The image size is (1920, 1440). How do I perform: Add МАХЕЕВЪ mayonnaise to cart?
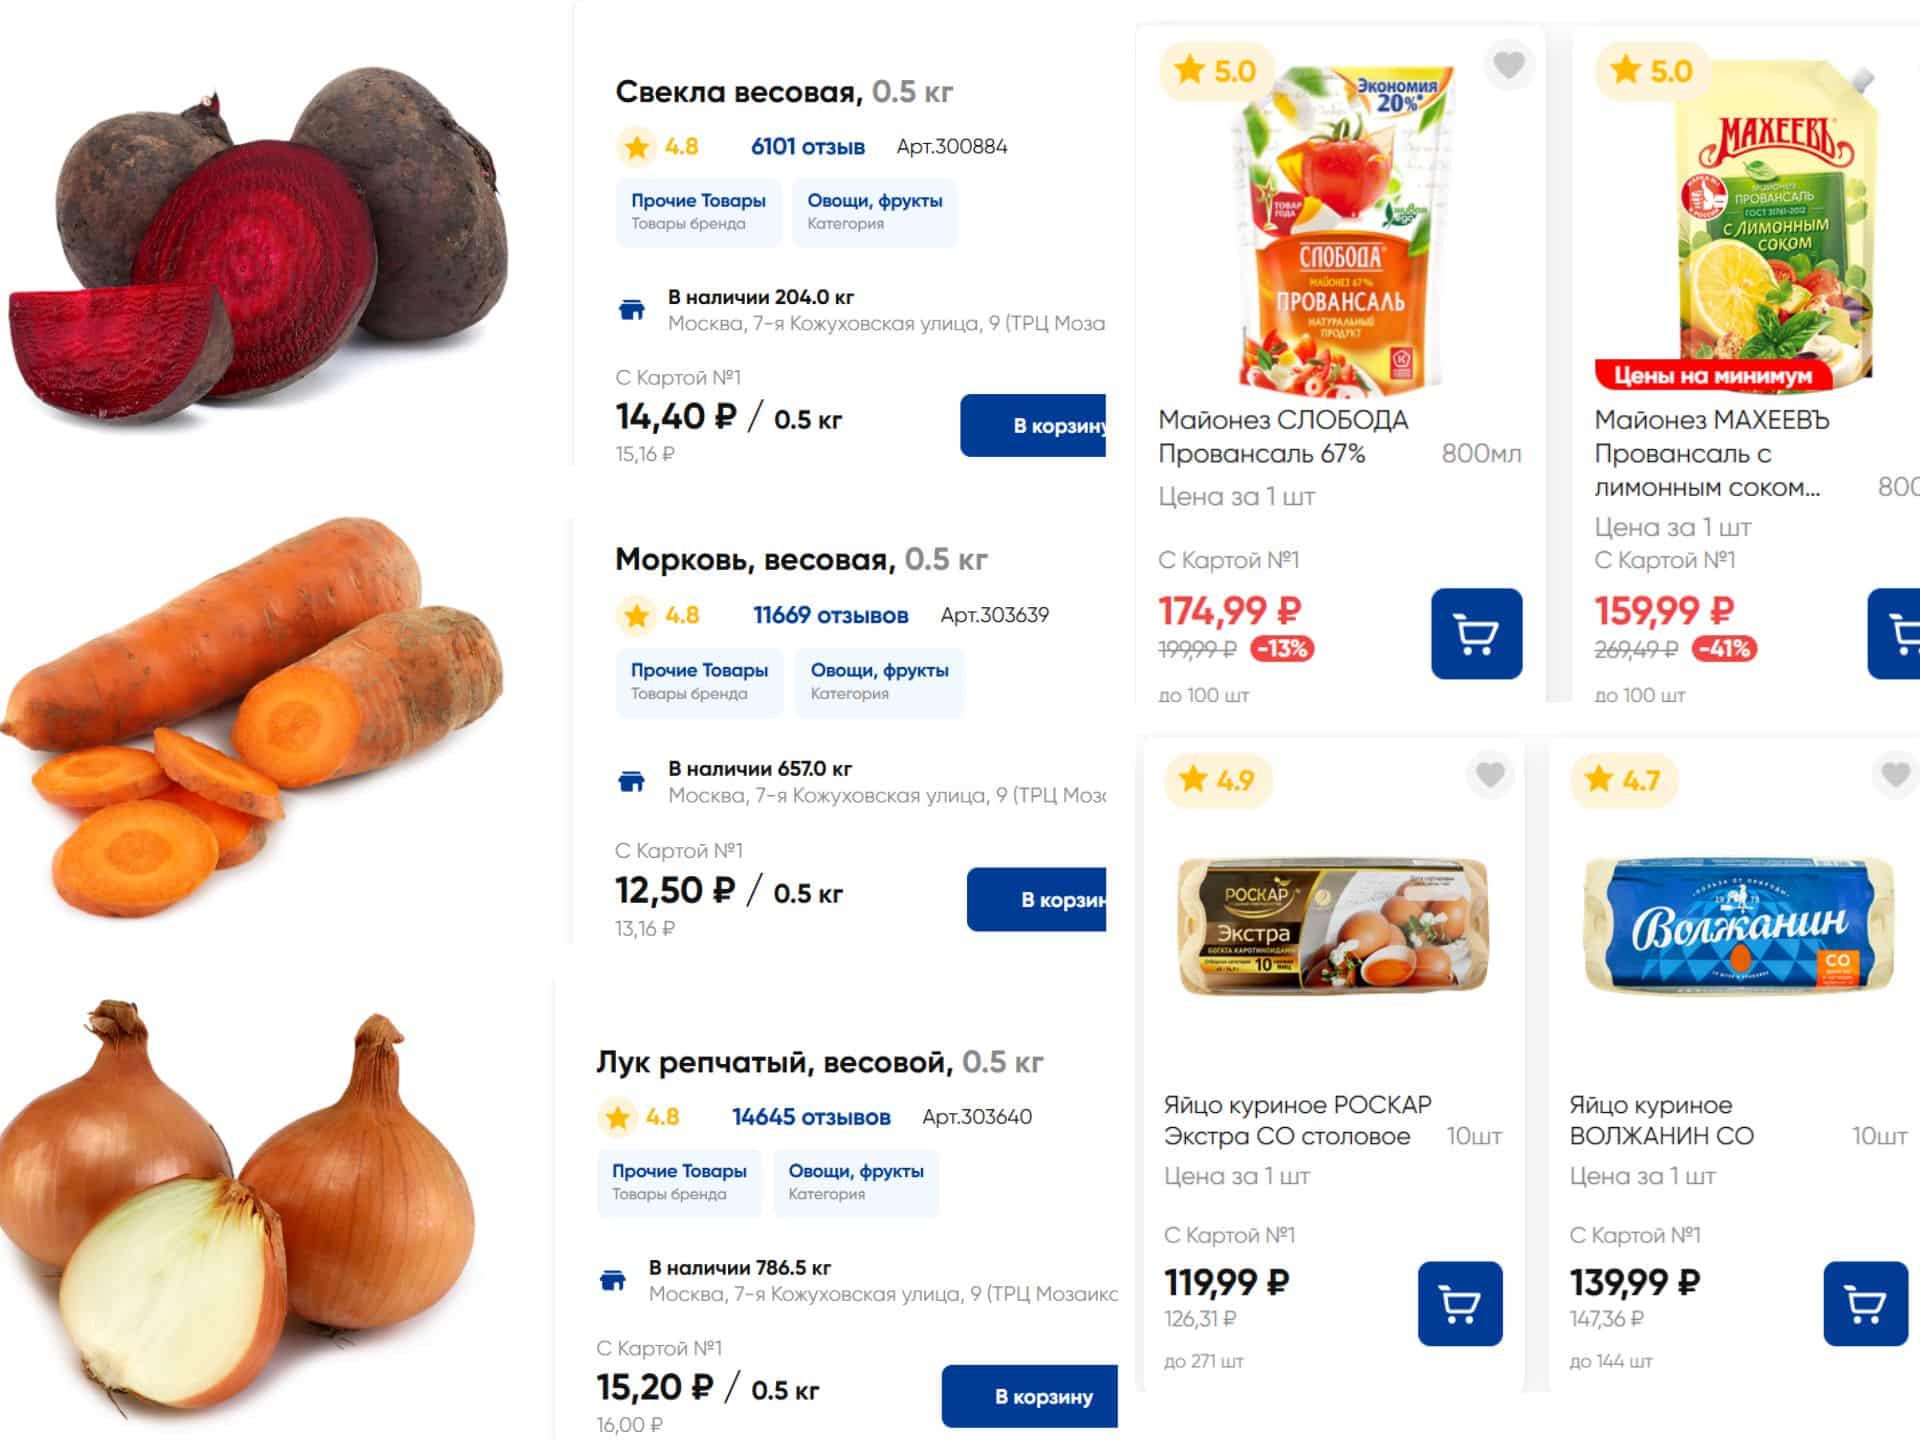1896,634
